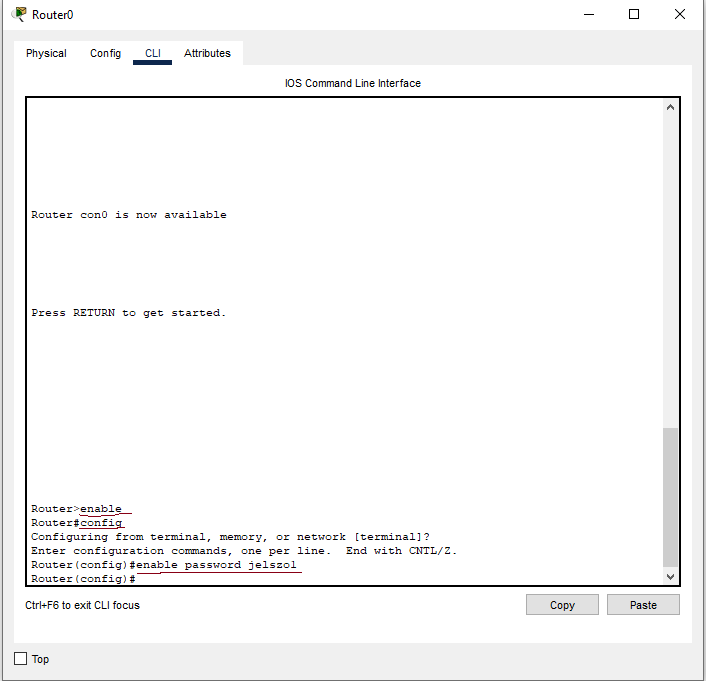This screenshot has width=706, height=681.
Task: Click the Router0 window icon in title bar
Action: pos(19,14)
